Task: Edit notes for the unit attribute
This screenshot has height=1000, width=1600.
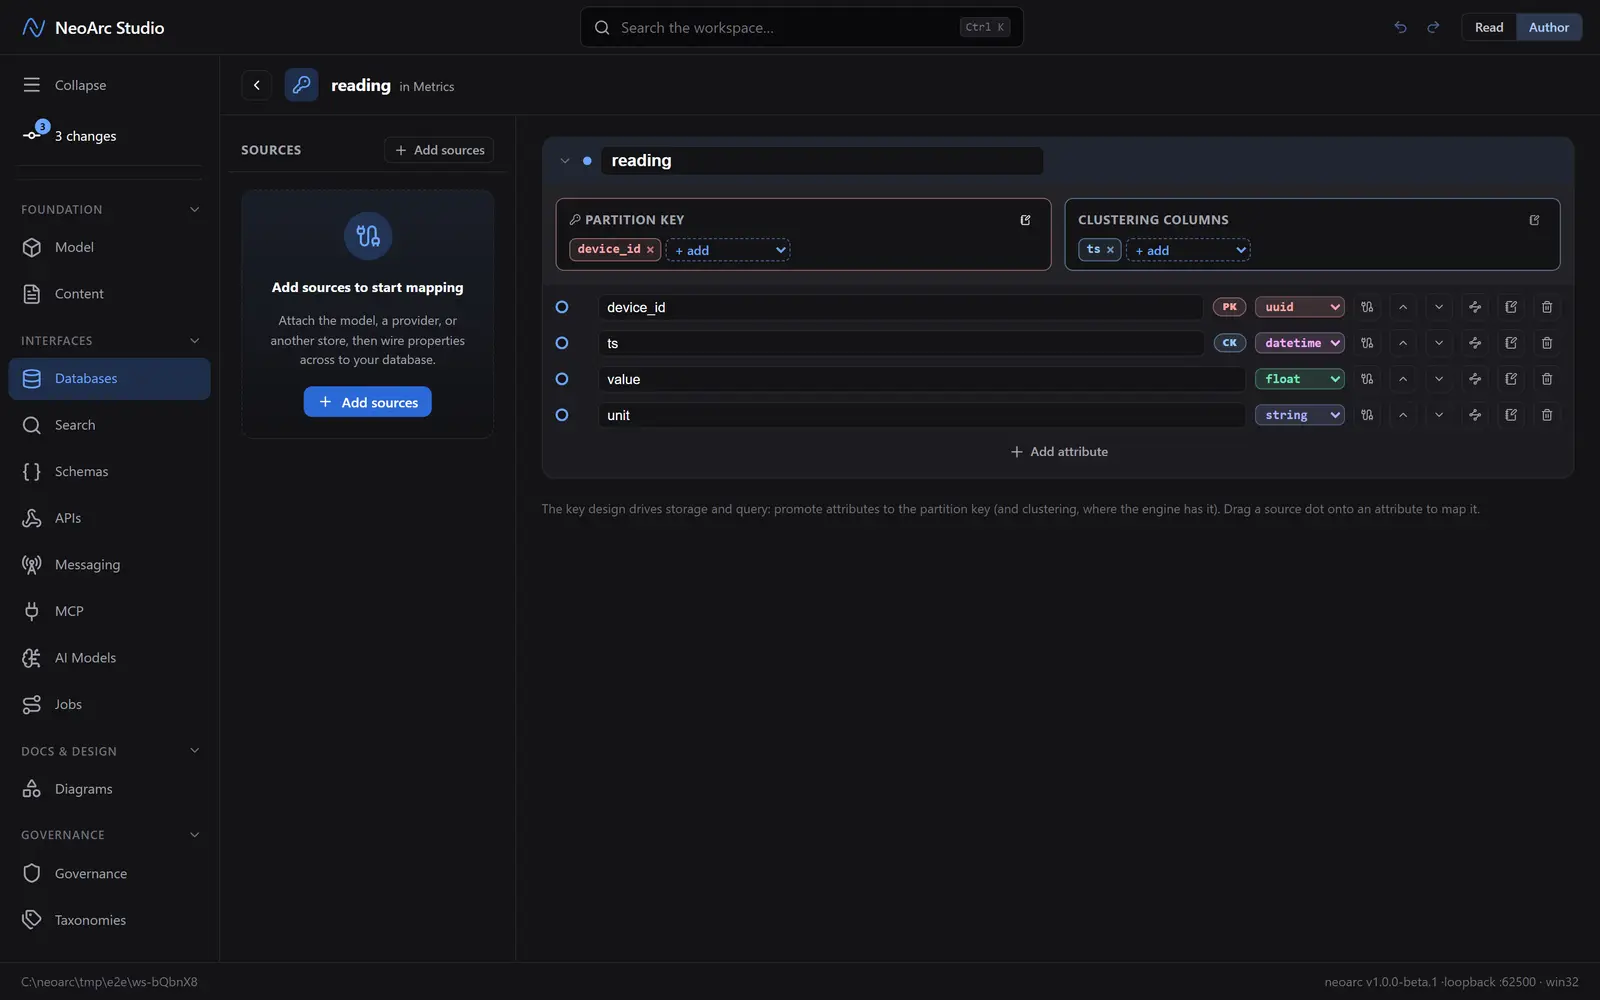Action: (x=1511, y=415)
